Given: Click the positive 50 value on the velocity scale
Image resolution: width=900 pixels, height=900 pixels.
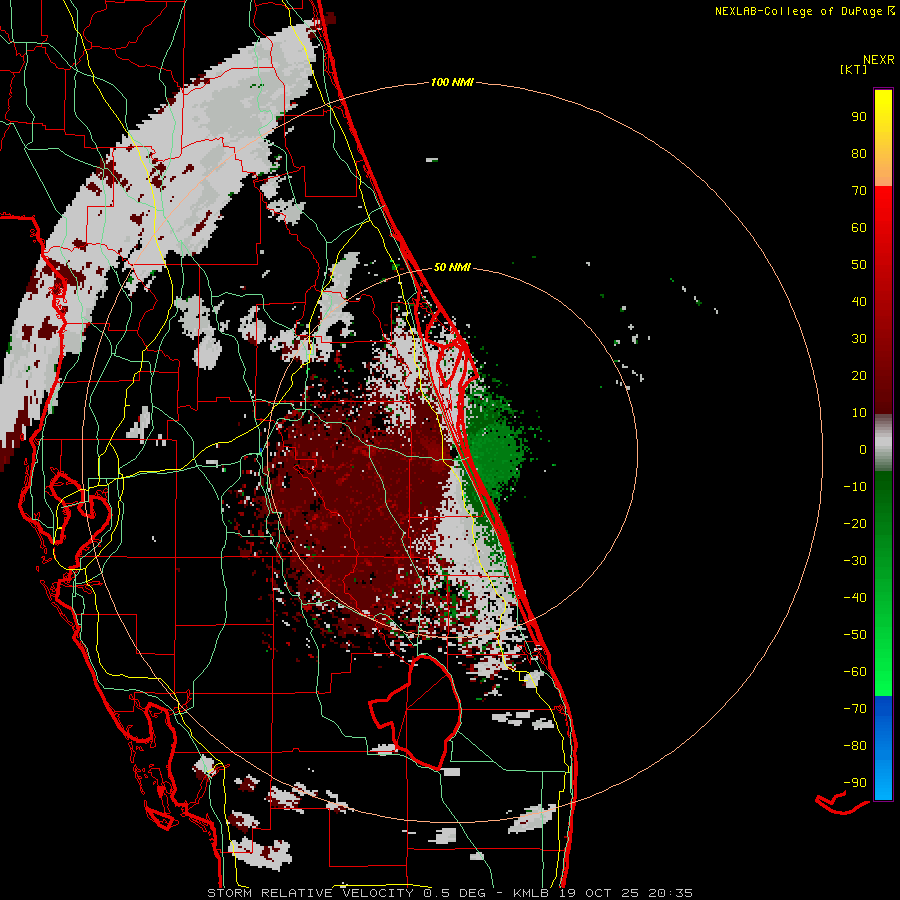Looking at the screenshot, I should coord(859,265).
